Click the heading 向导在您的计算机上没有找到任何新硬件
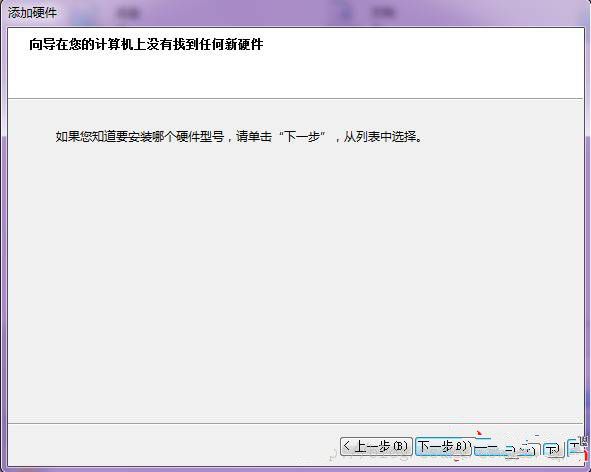Screen dimensions: 591x472 click(x=146, y=44)
